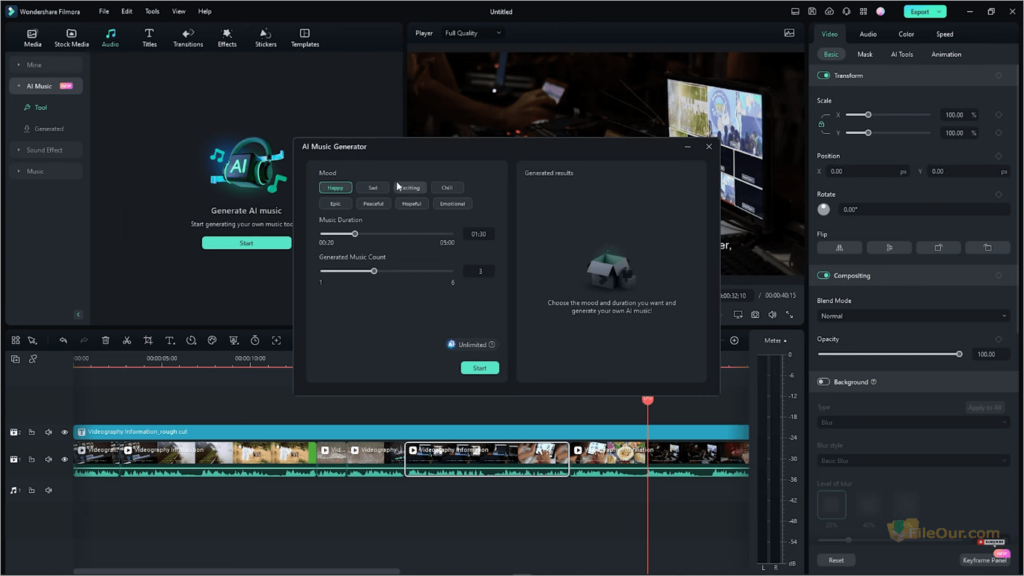1024x576 pixels.
Task: Click the Undo icon in timeline toolbar
Action: [63, 341]
